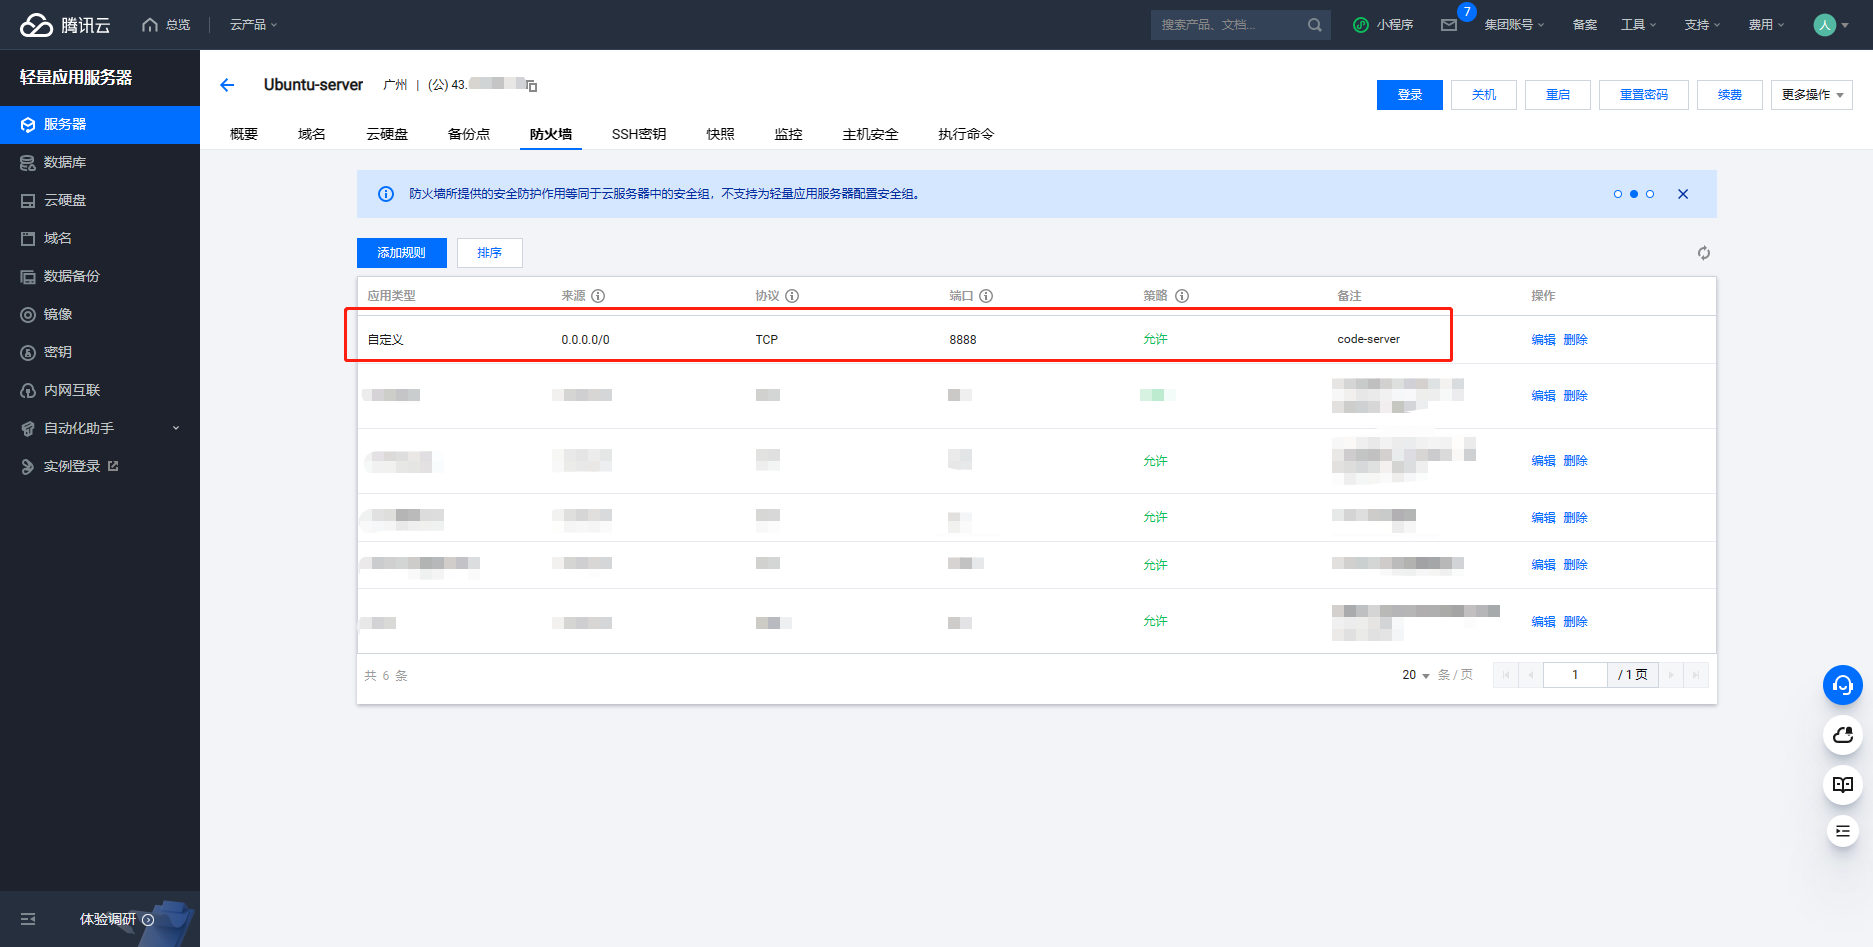The height and width of the screenshot is (947, 1873).
Task: Go to first page of results
Action: 1505,675
